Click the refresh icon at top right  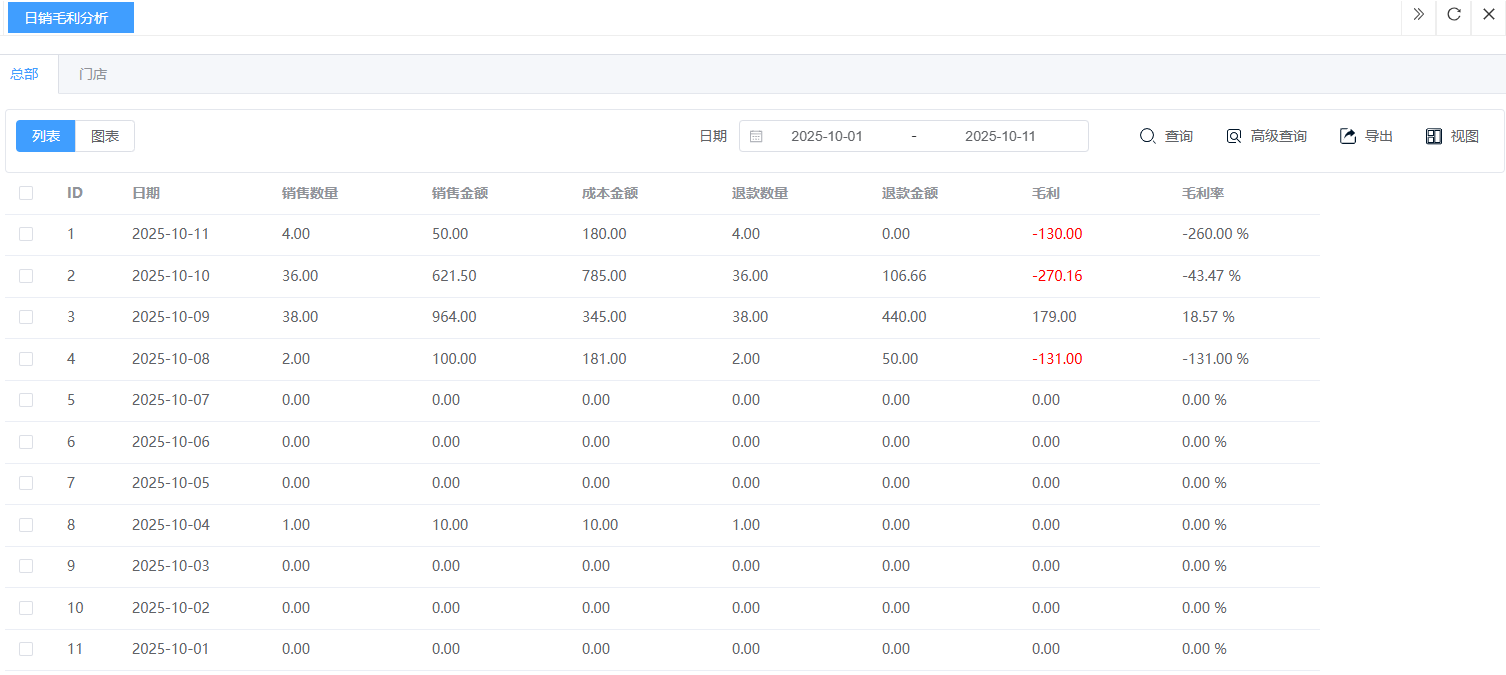click(x=1454, y=14)
